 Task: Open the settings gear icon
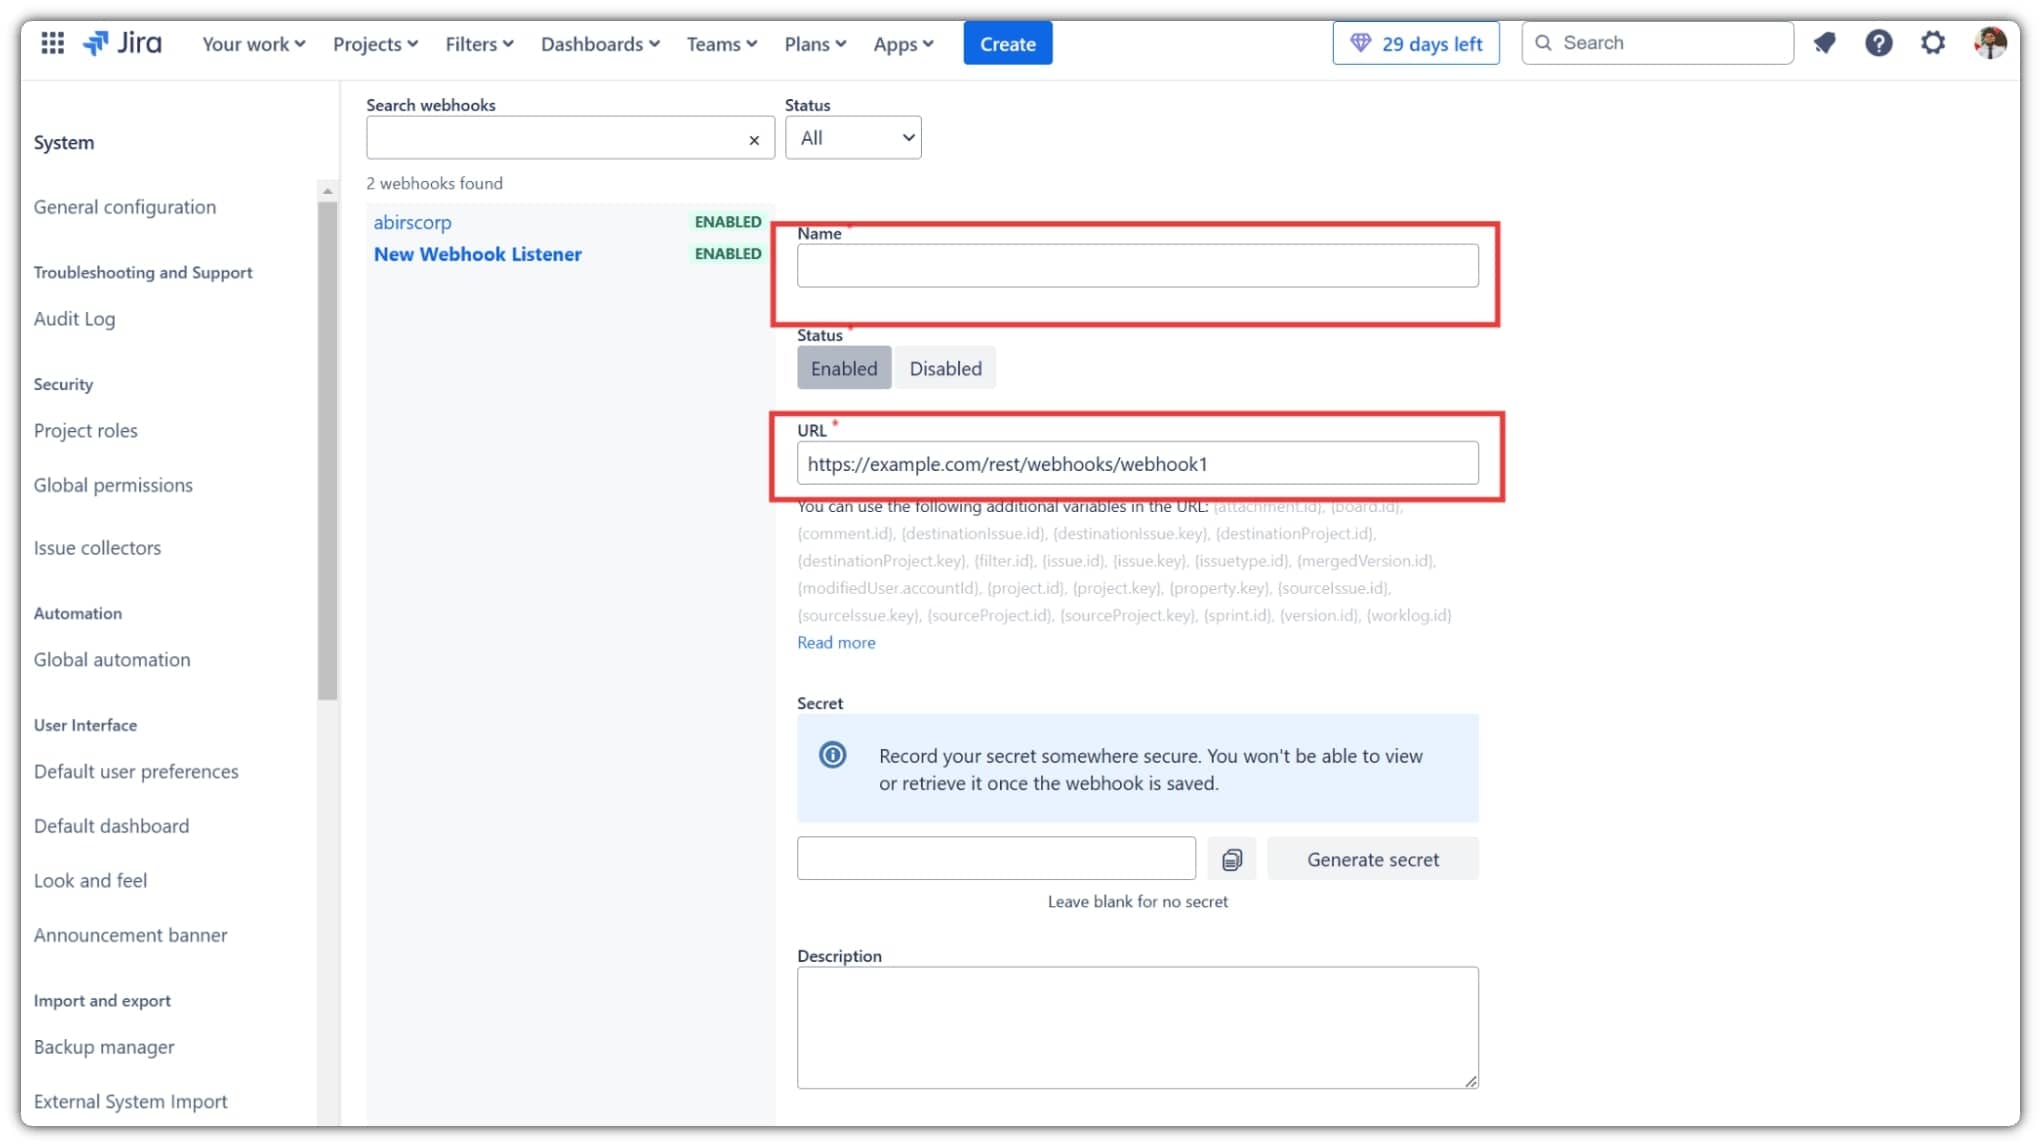(1932, 43)
